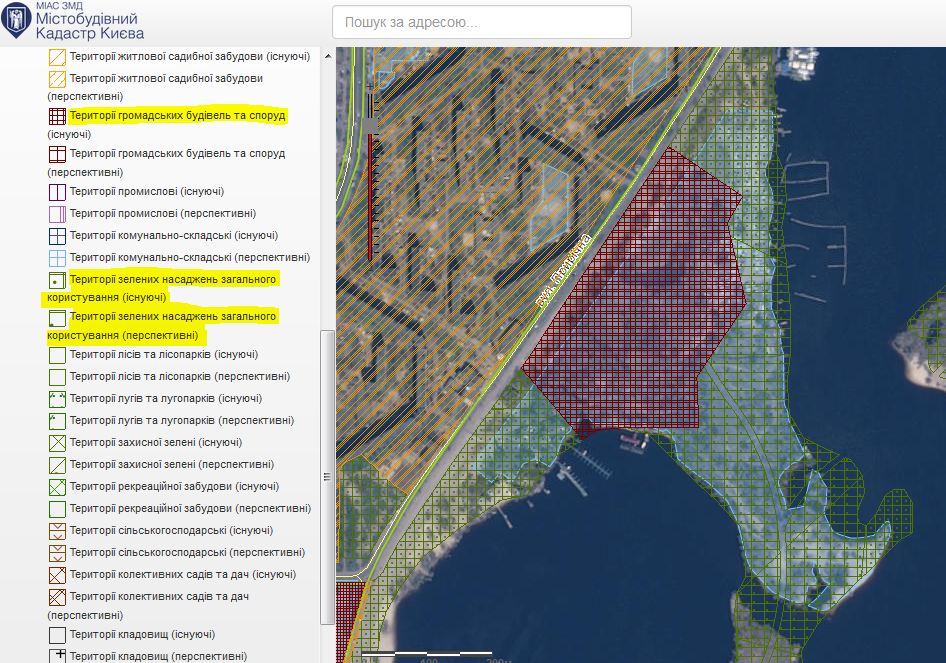946x663 pixels.
Task: Click the existing garden housing orange swatch
Action: (x=57, y=57)
